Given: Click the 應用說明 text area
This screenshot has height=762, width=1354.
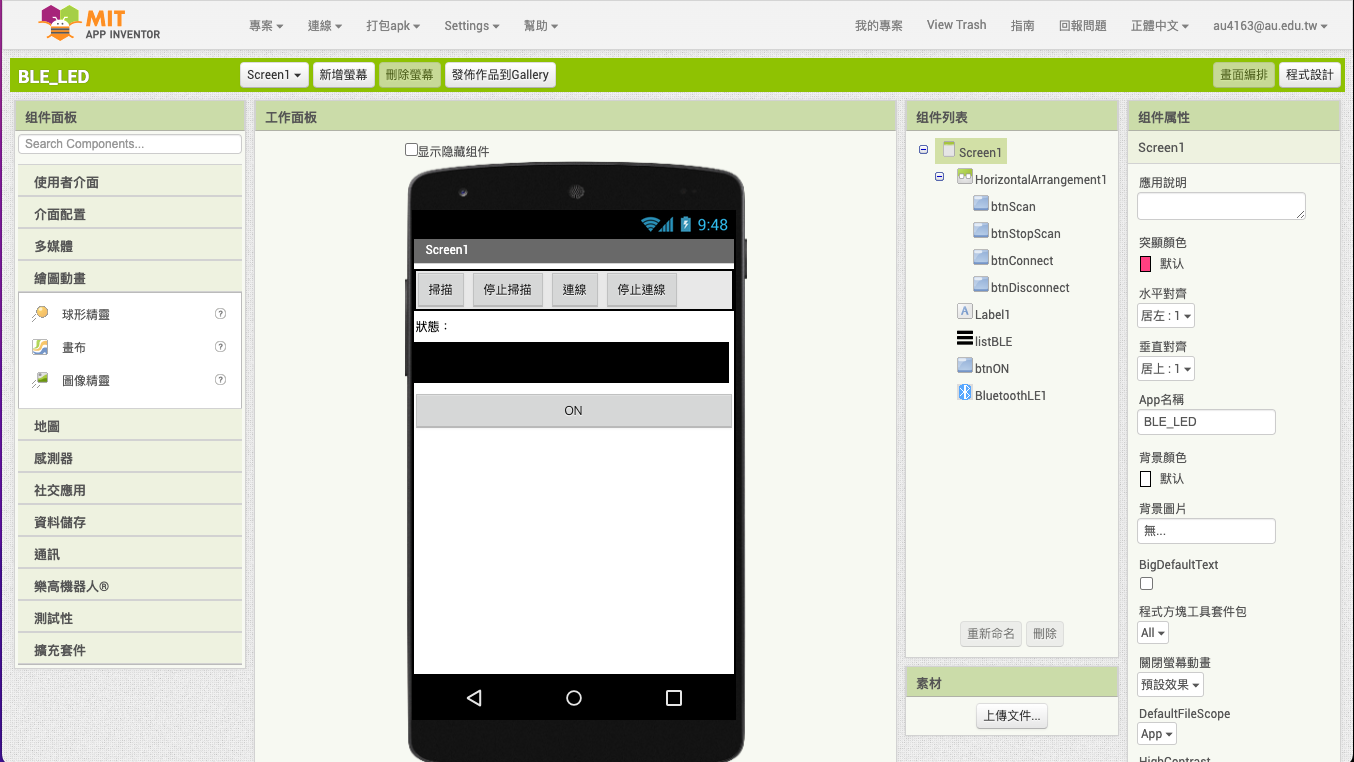Looking at the screenshot, I should pyautogui.click(x=1222, y=206).
